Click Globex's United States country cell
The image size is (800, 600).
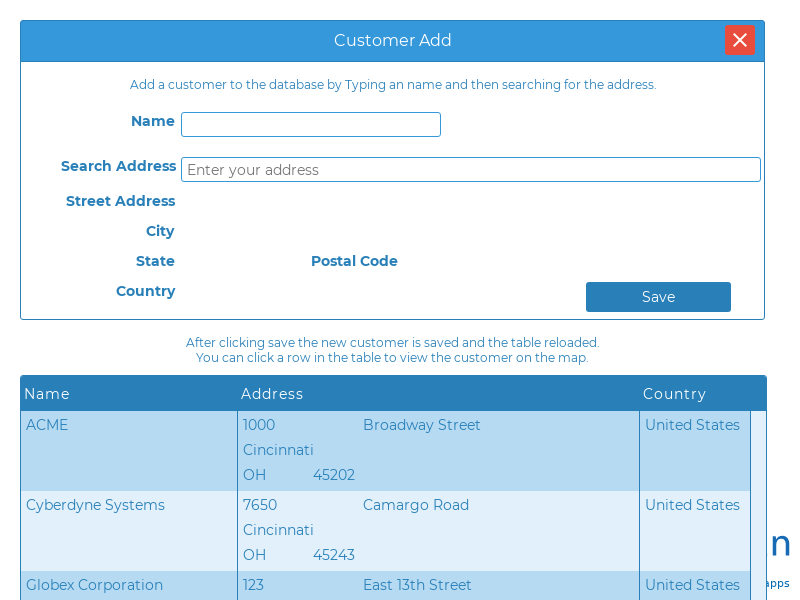692,585
